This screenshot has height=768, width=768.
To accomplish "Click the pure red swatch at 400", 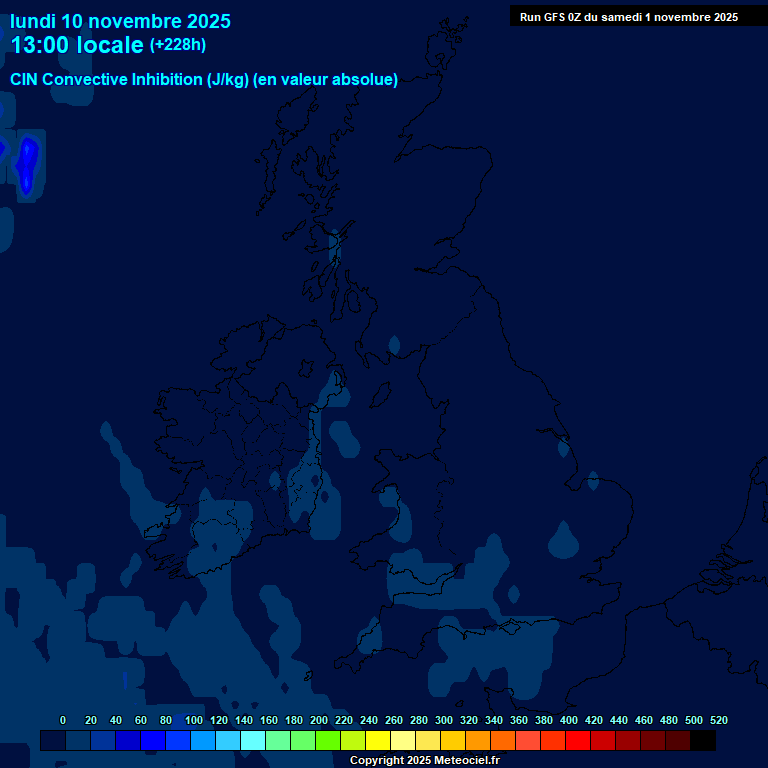I will pos(578,741).
